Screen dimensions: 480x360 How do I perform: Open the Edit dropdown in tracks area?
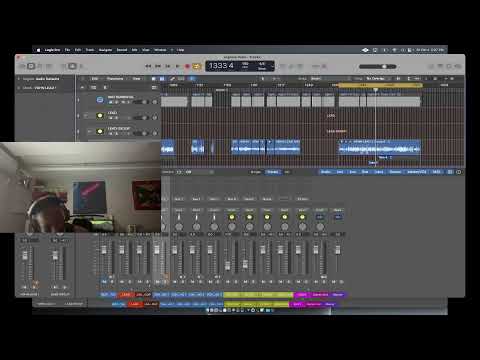95,79
